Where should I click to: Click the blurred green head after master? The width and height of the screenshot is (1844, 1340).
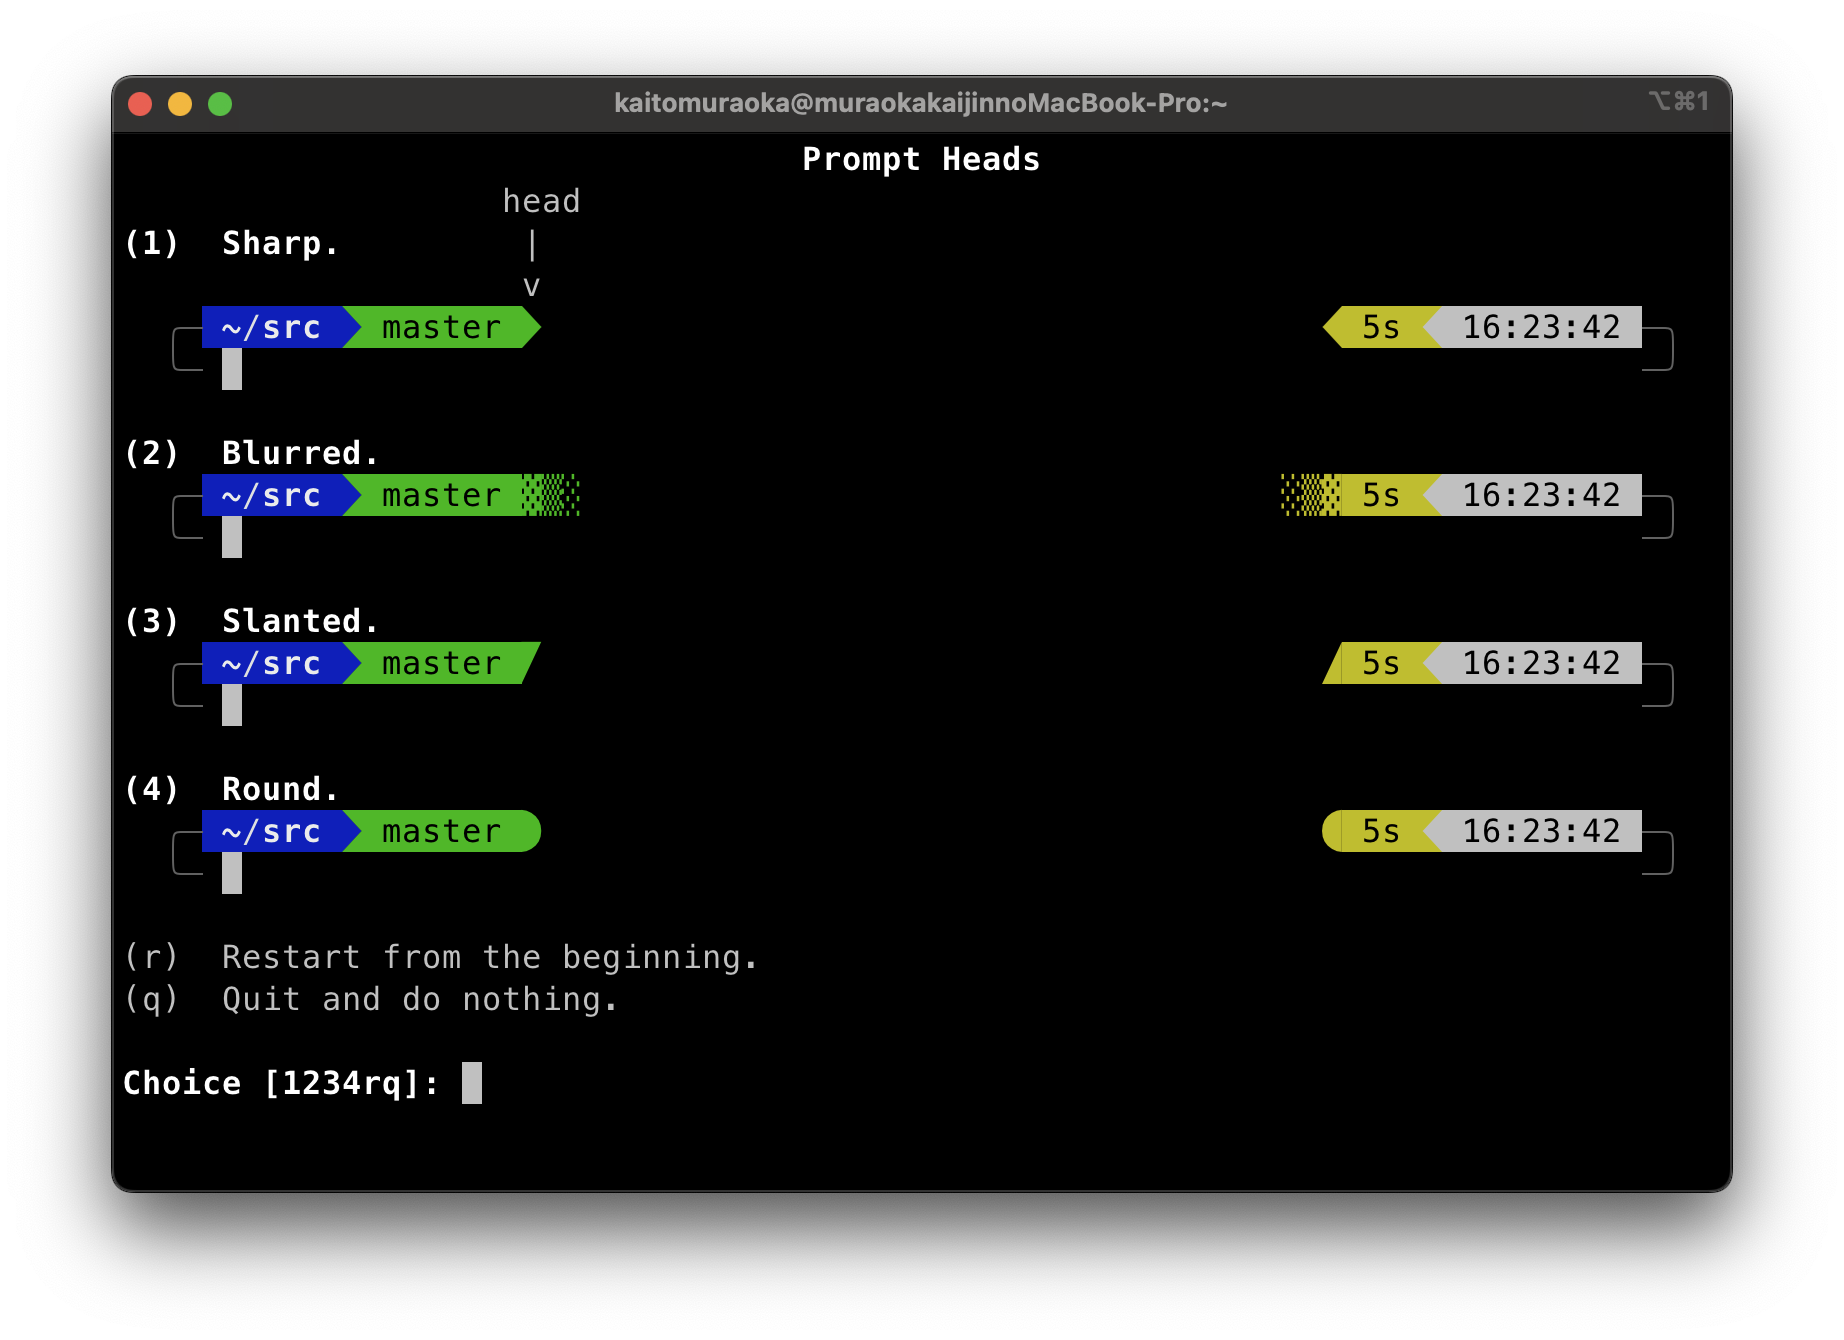coord(551,495)
